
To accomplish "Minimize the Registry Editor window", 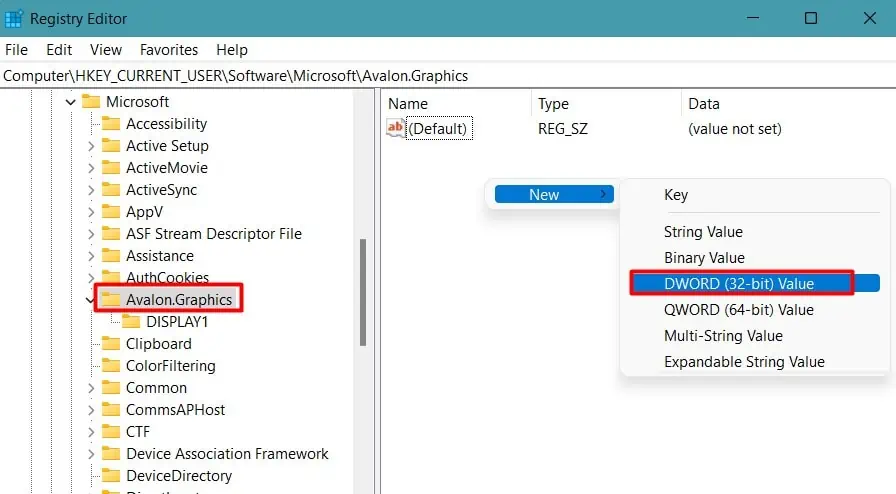I will point(753,18).
